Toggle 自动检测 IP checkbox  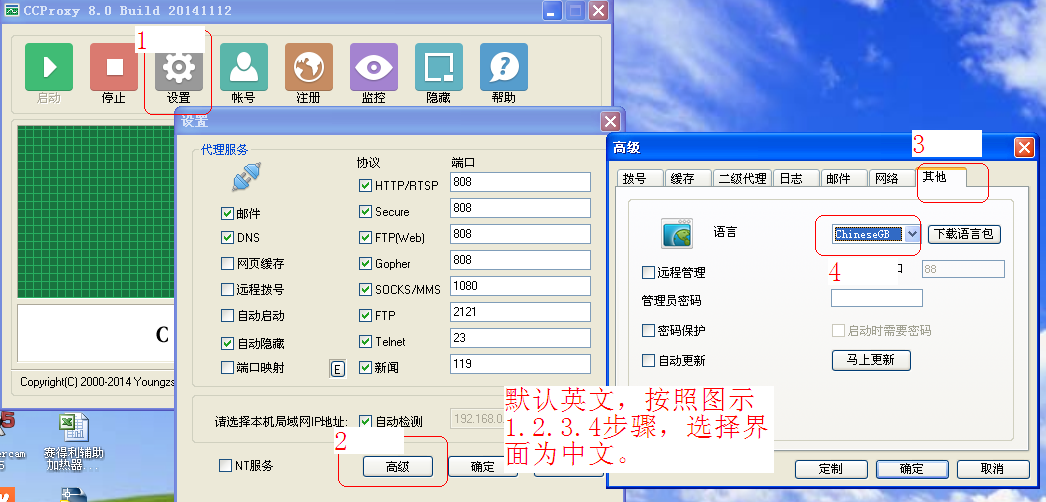pos(365,421)
